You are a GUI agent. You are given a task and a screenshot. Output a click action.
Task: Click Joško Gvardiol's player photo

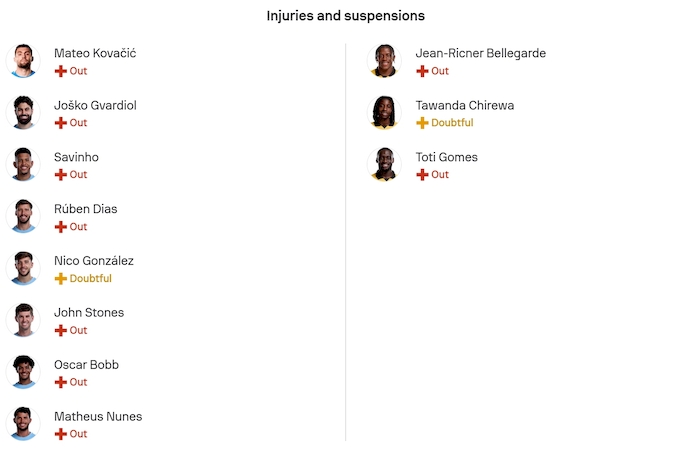coord(22,113)
